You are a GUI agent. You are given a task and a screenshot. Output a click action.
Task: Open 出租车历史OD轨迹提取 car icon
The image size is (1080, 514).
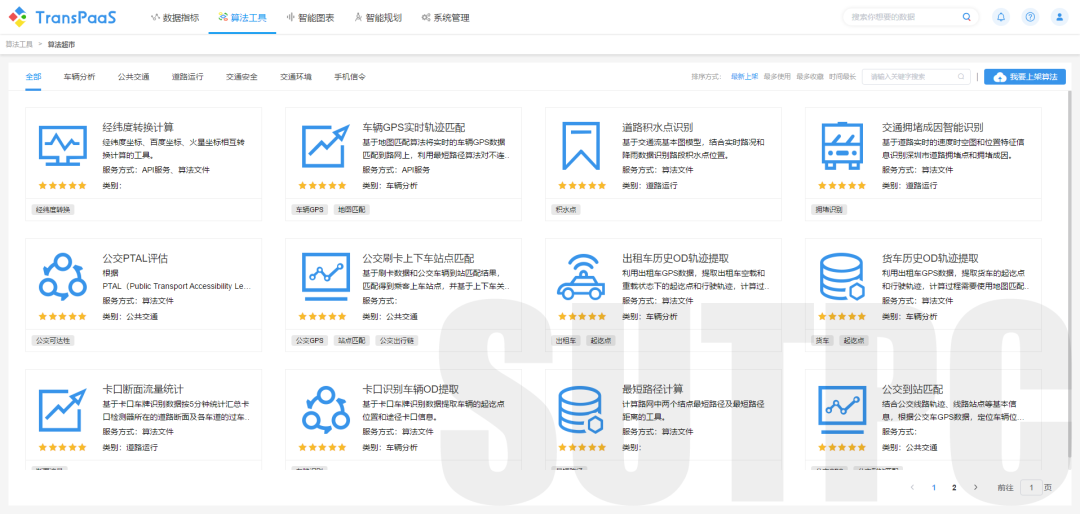582,277
